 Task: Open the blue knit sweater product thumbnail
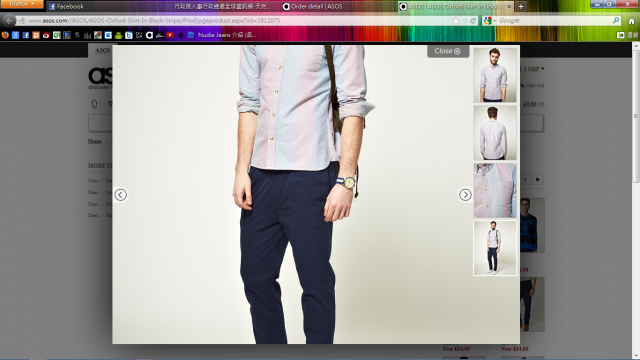tap(532, 225)
